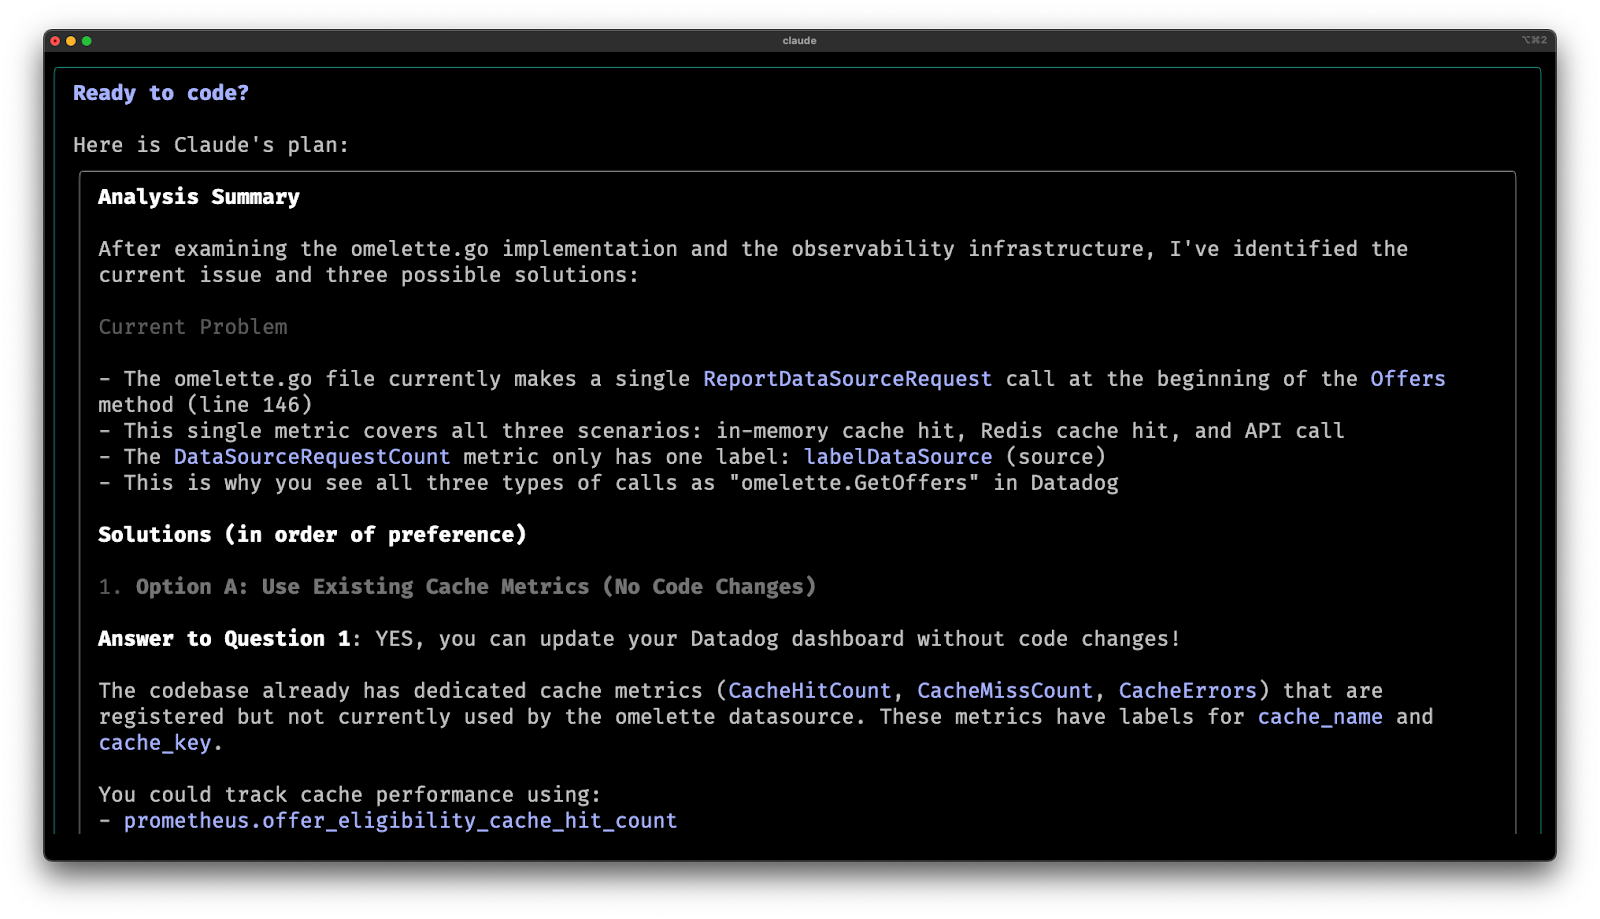Click the green fullscreen traffic light
The width and height of the screenshot is (1600, 919).
click(87, 41)
